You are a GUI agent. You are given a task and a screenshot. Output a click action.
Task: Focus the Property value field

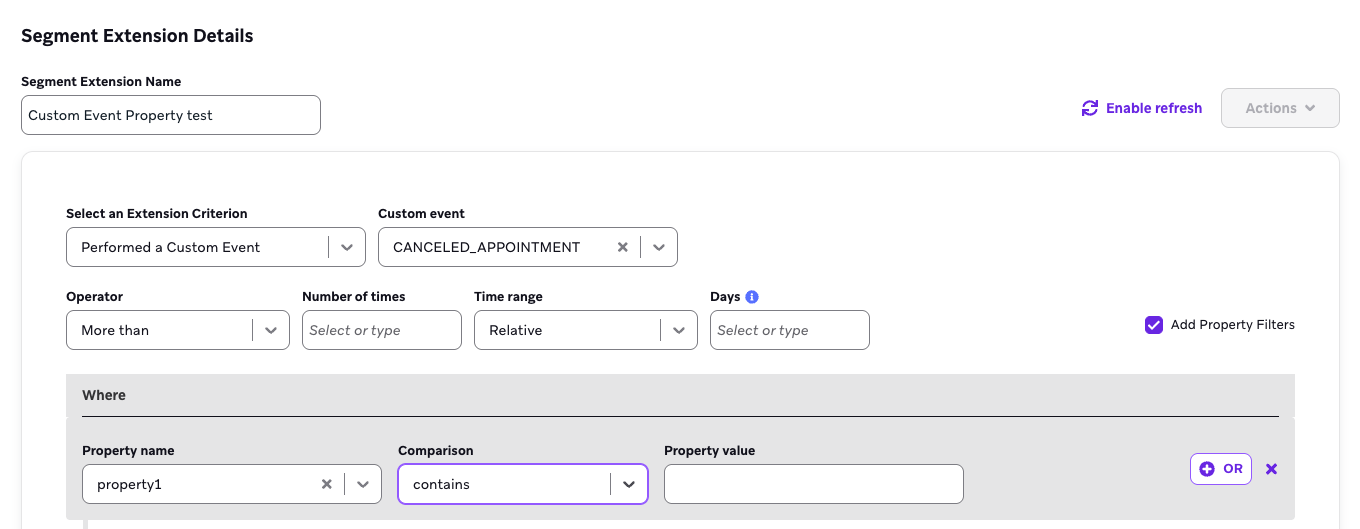(x=814, y=484)
